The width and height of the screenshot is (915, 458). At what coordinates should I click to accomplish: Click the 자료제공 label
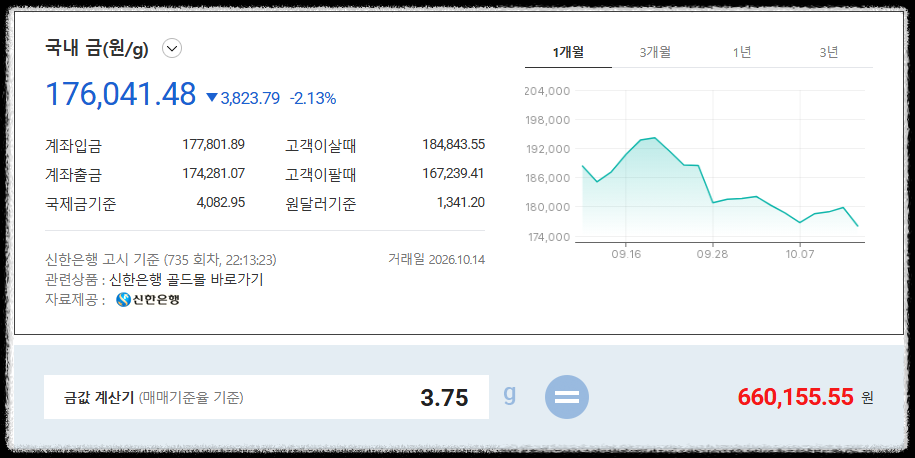[x=75, y=300]
